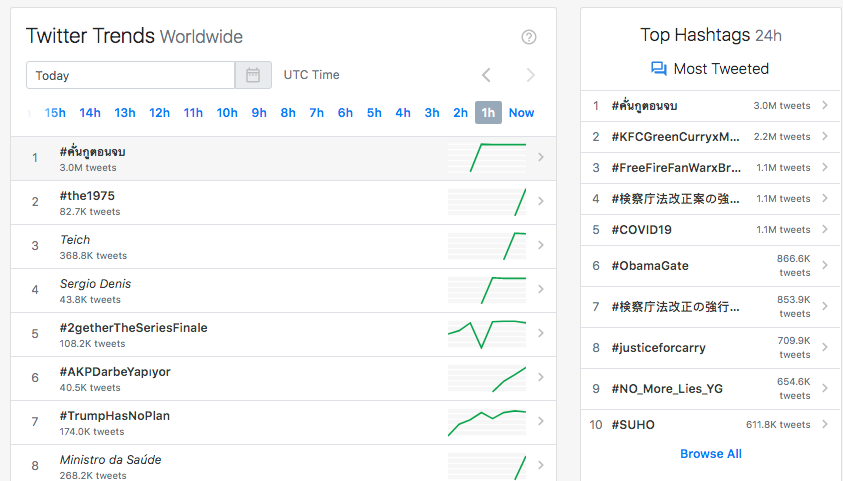Select the 15h time tab

[55, 113]
